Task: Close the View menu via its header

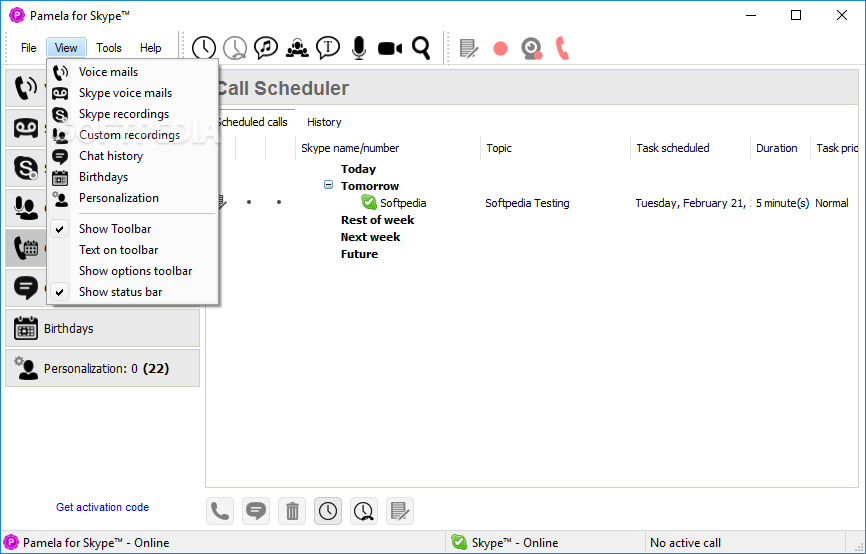Action: [66, 48]
